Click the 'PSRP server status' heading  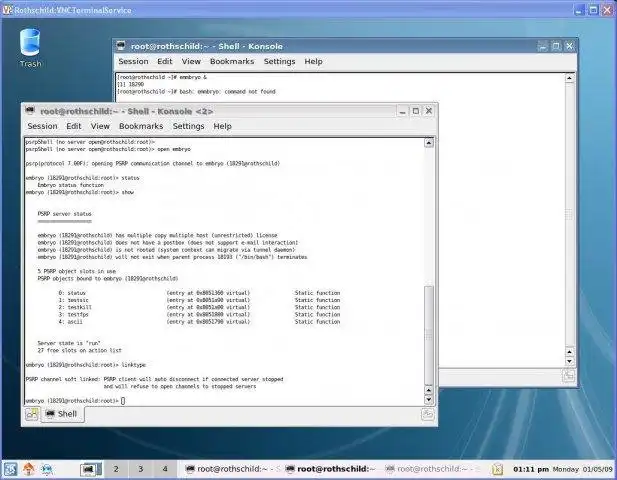coord(65,214)
